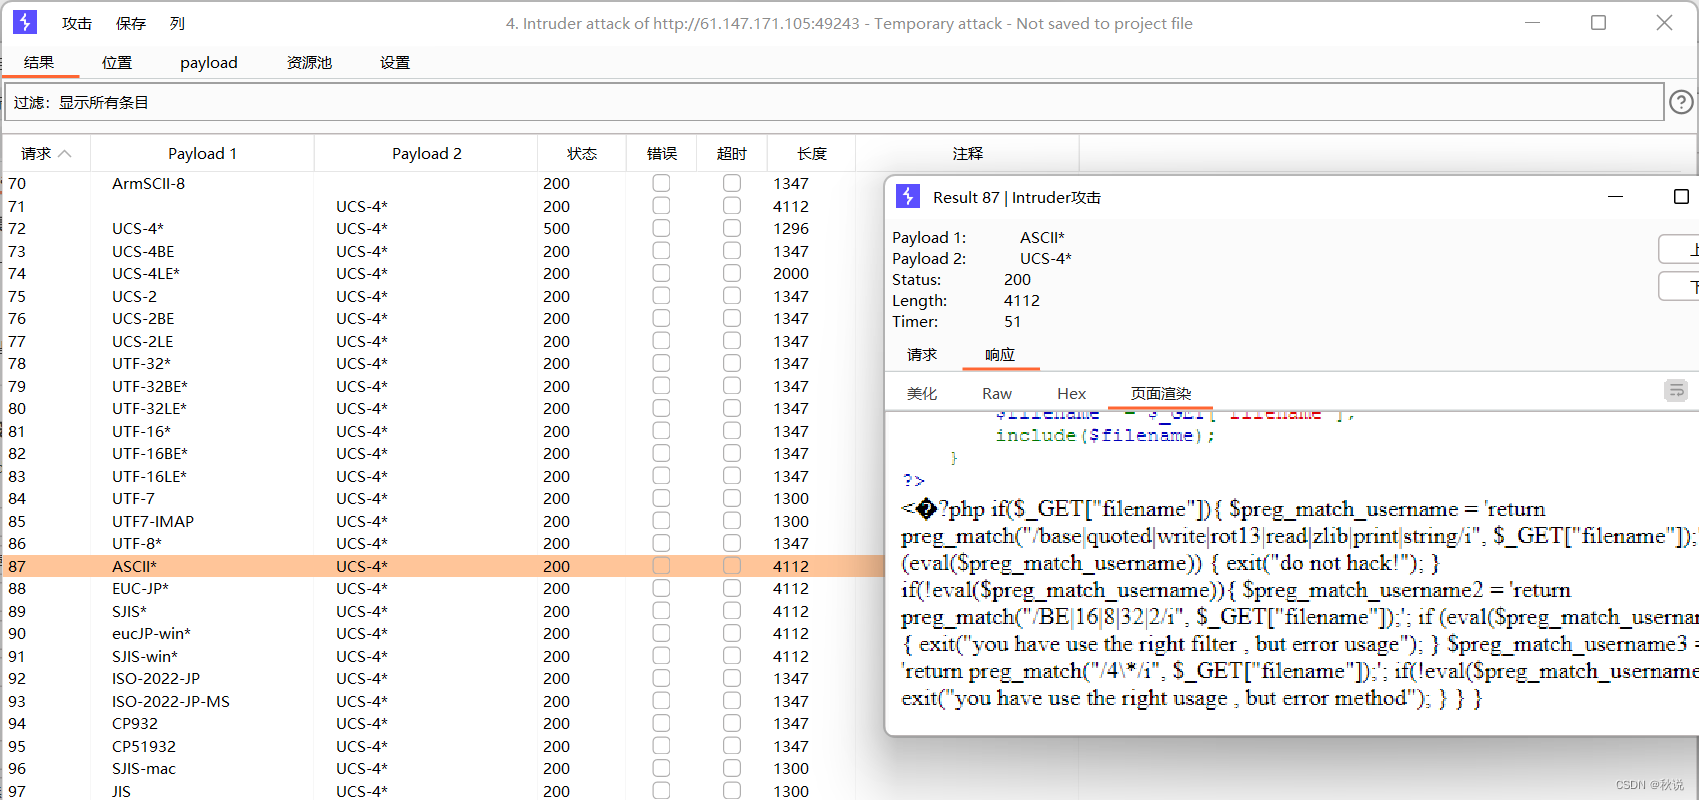Sort by the 状态 column header
Viewport: 1699px width, 800px height.
pyautogui.click(x=582, y=153)
